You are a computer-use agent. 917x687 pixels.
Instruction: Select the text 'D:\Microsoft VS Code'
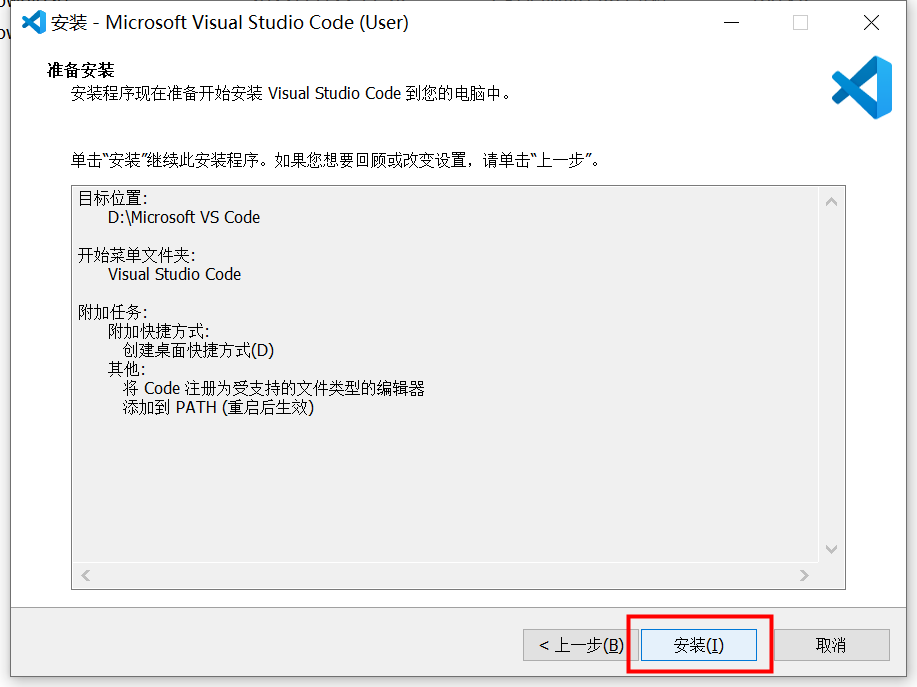[184, 218]
